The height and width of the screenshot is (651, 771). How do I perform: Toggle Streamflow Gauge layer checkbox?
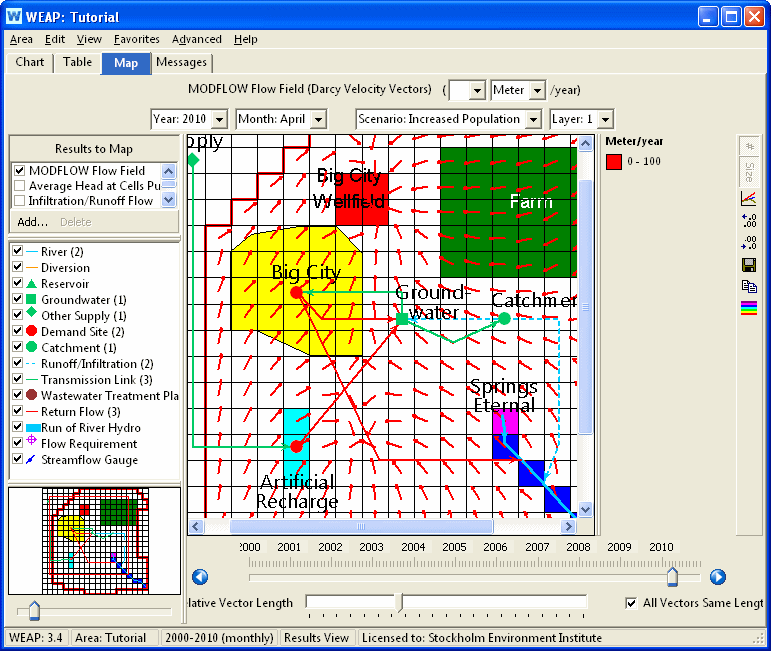click(x=18, y=459)
